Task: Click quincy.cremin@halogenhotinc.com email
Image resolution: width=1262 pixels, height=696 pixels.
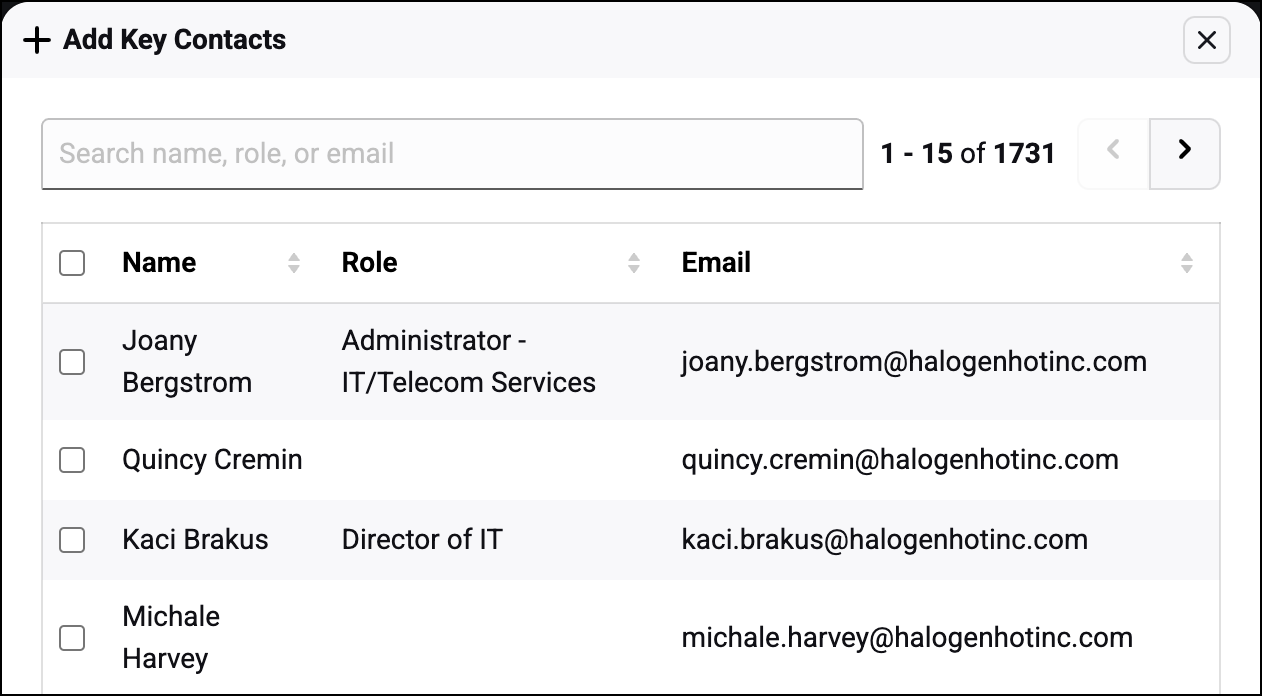Action: 900,460
